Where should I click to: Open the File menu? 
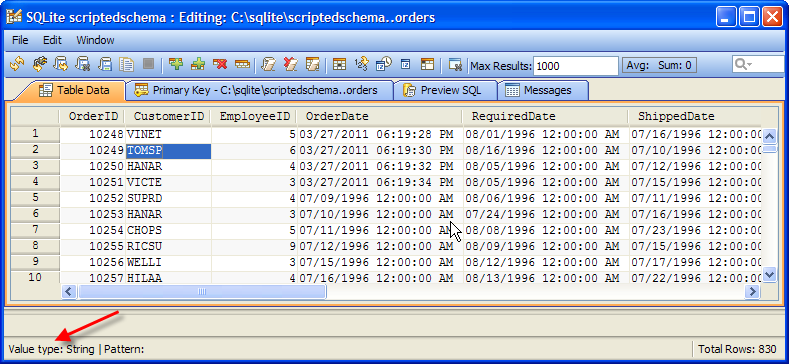point(20,40)
